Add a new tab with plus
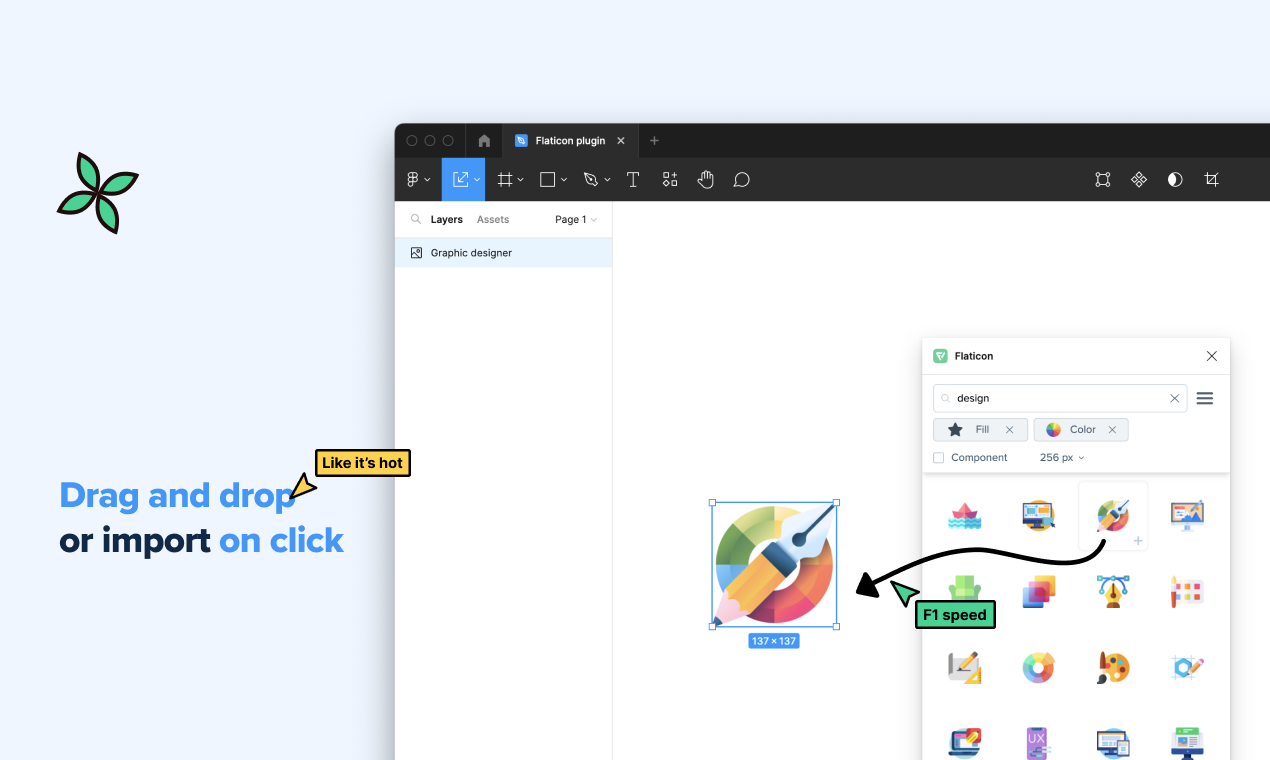This screenshot has height=760, width=1270. coord(654,141)
